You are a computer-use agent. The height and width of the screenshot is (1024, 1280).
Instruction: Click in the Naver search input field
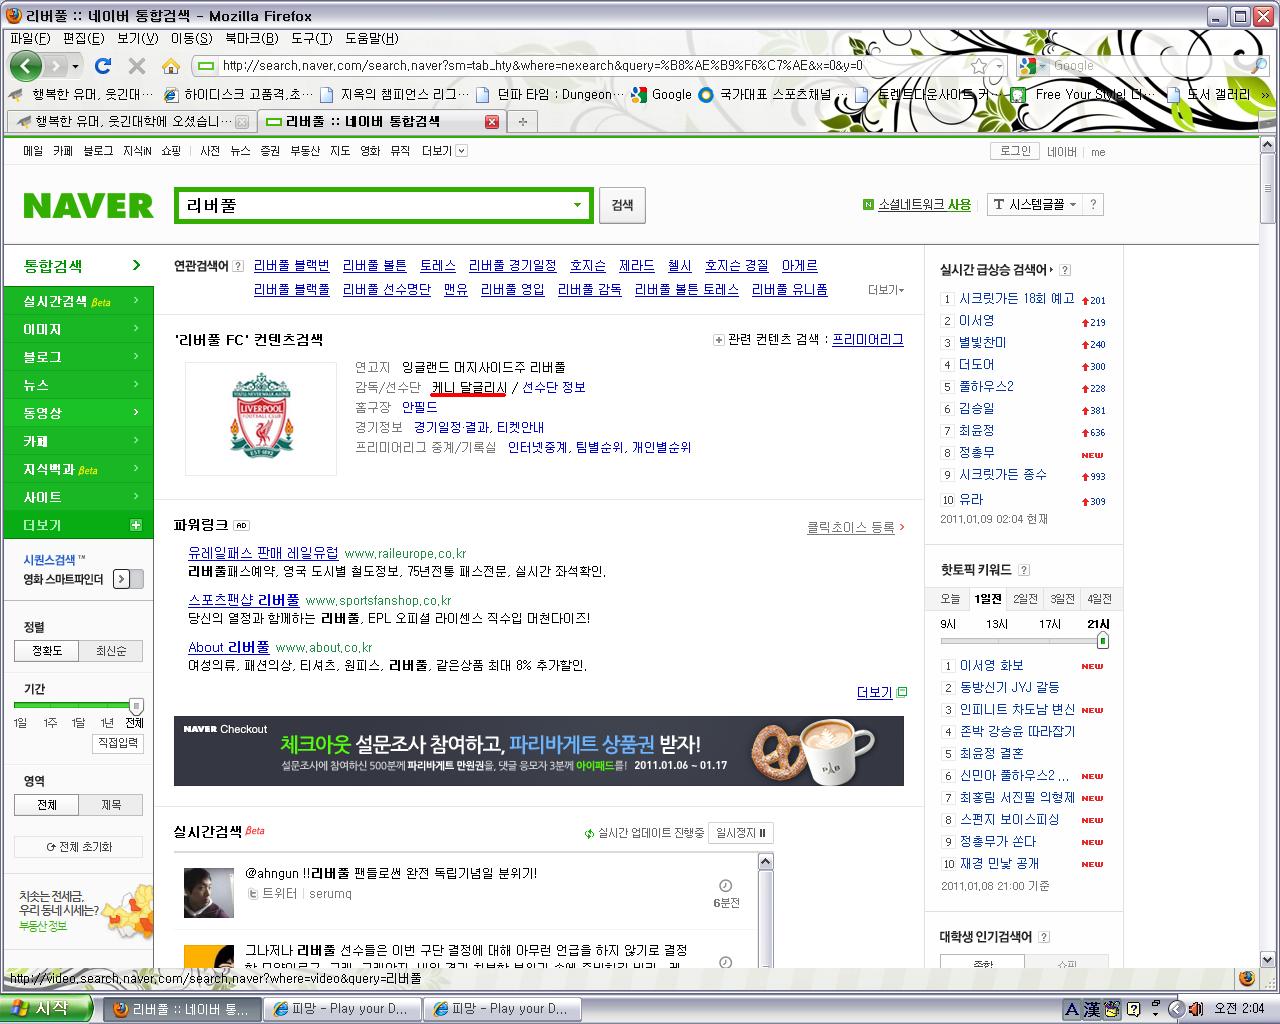tap(371, 206)
